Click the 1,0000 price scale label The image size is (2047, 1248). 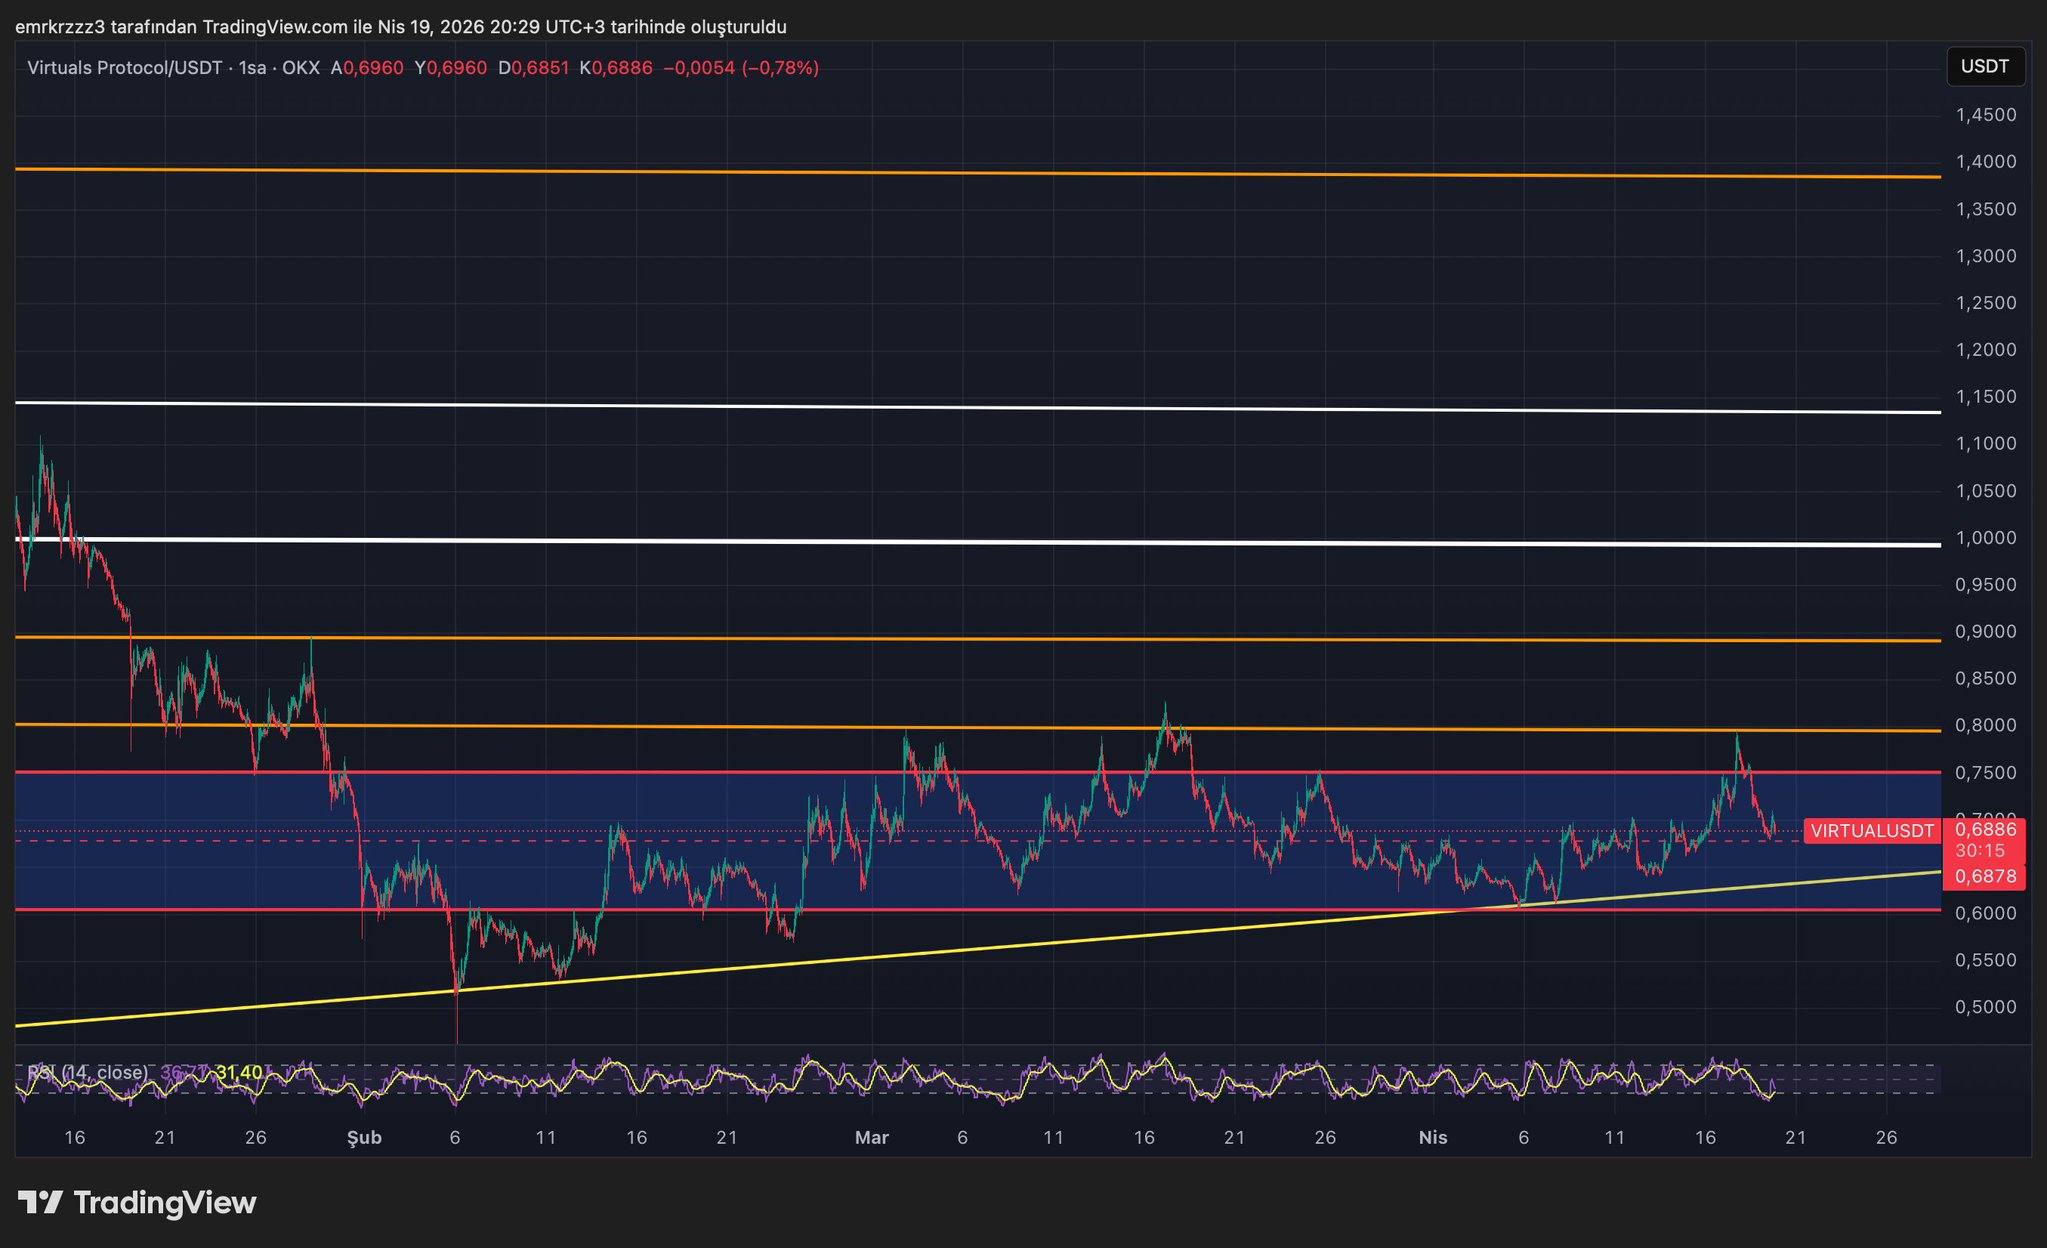pos(1985,538)
